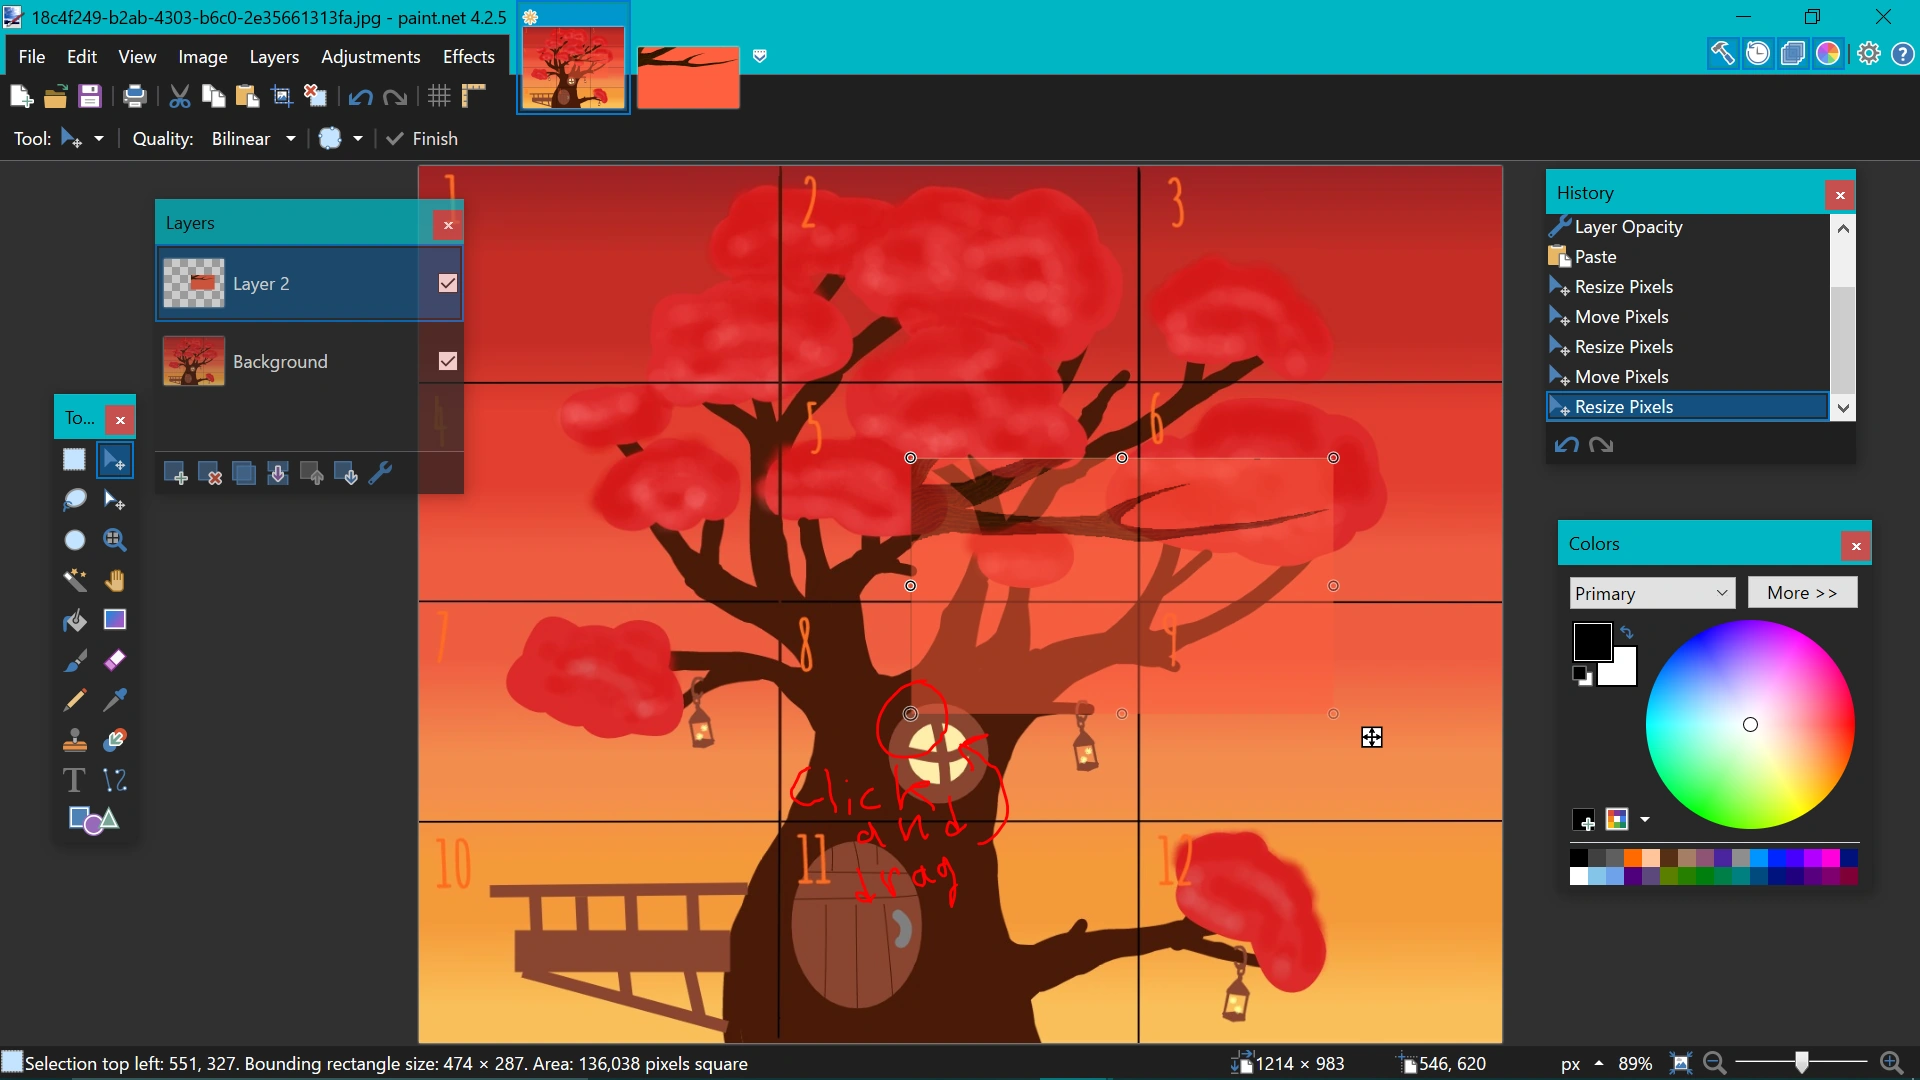Click the Add New Layer icon
The image size is (1920, 1080).
[x=175, y=474]
